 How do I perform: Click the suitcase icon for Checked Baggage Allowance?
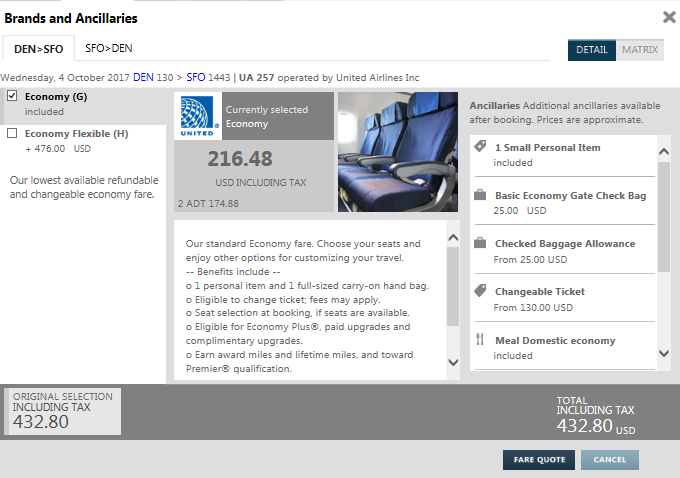480,243
